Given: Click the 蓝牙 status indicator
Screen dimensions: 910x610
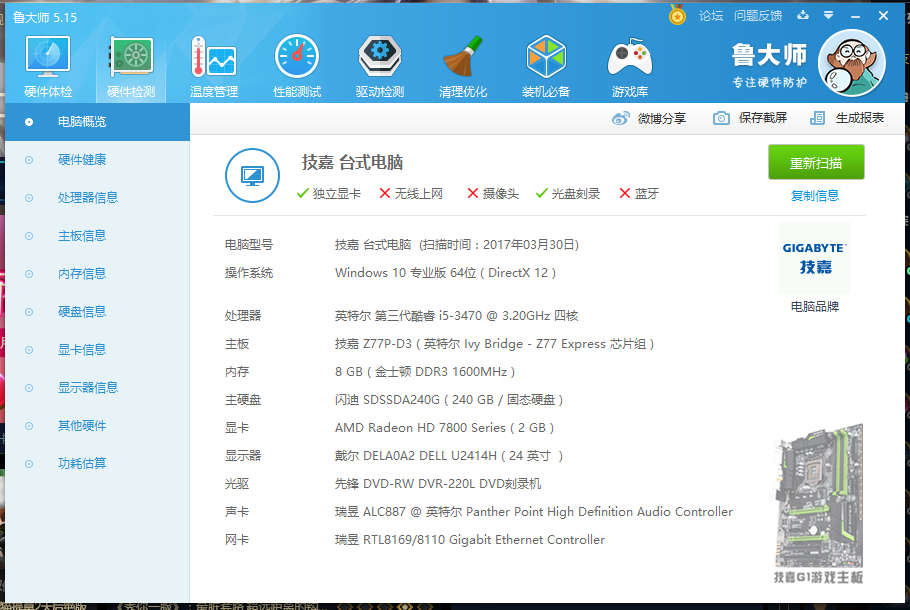Looking at the screenshot, I should 639,194.
